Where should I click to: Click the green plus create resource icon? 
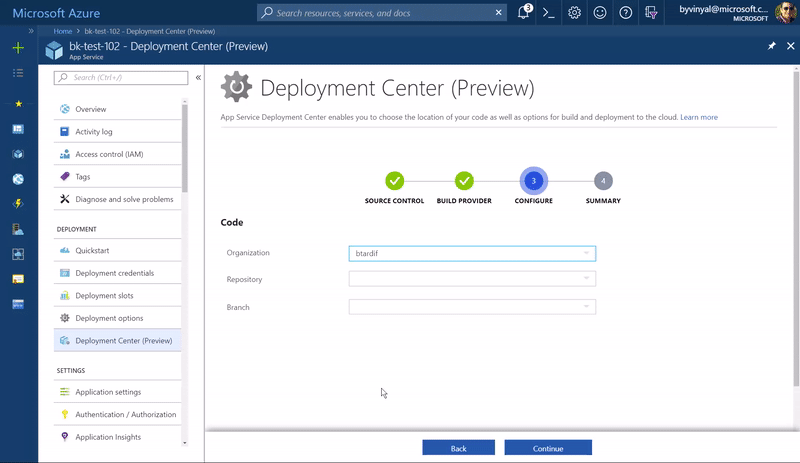click(x=18, y=47)
